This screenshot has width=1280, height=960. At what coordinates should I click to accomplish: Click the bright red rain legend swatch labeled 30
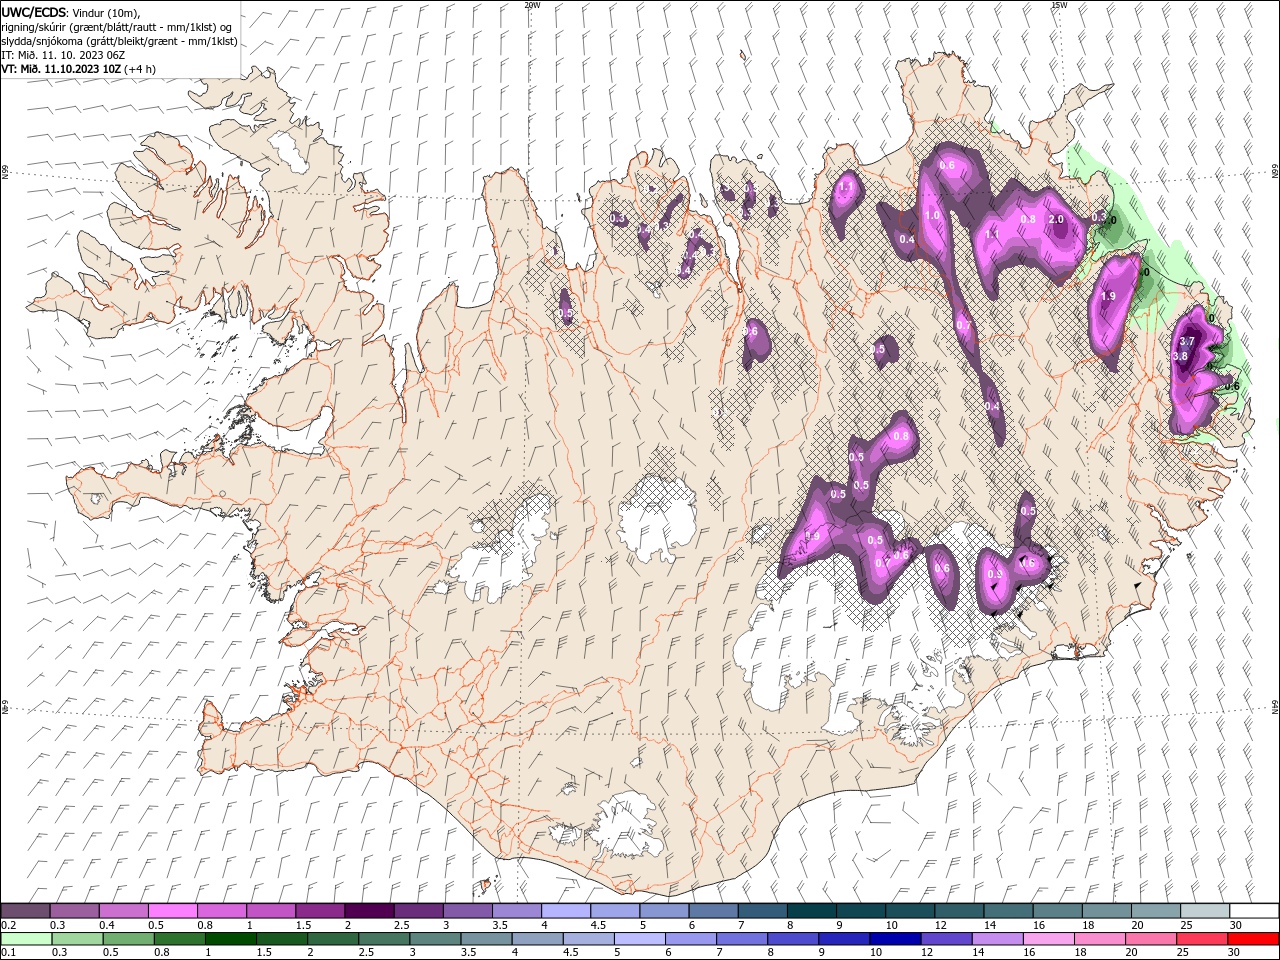1254,939
